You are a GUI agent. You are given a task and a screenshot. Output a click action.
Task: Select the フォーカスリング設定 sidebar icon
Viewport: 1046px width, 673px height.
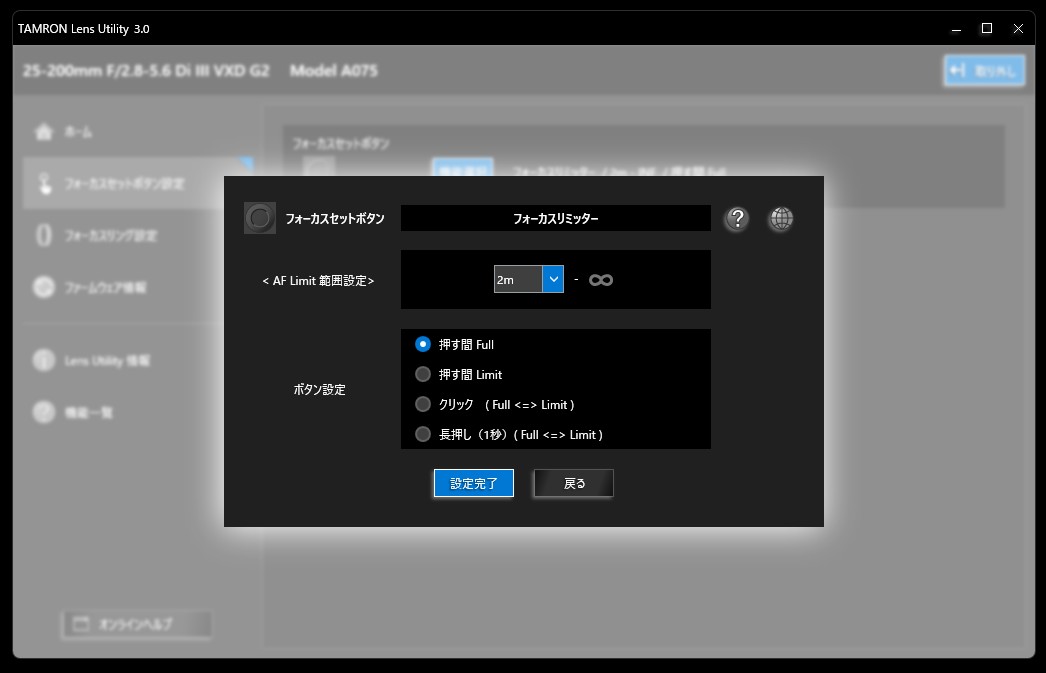[x=43, y=236]
